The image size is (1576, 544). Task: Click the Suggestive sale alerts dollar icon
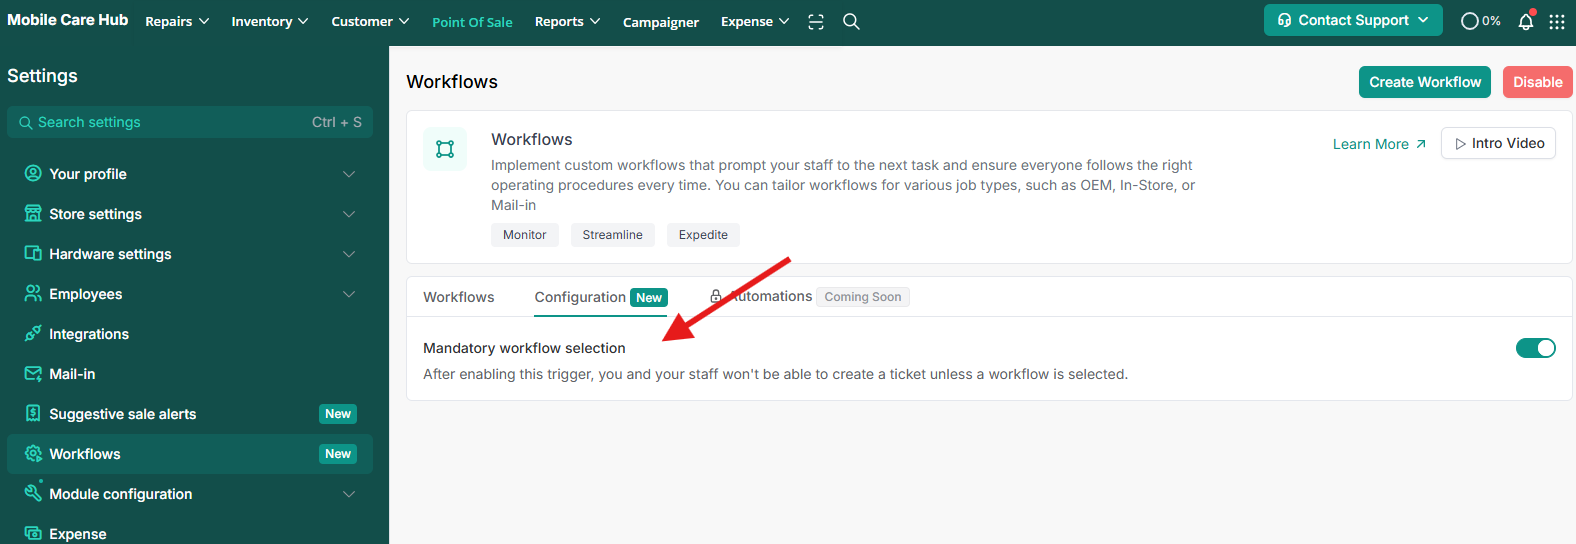coord(33,413)
